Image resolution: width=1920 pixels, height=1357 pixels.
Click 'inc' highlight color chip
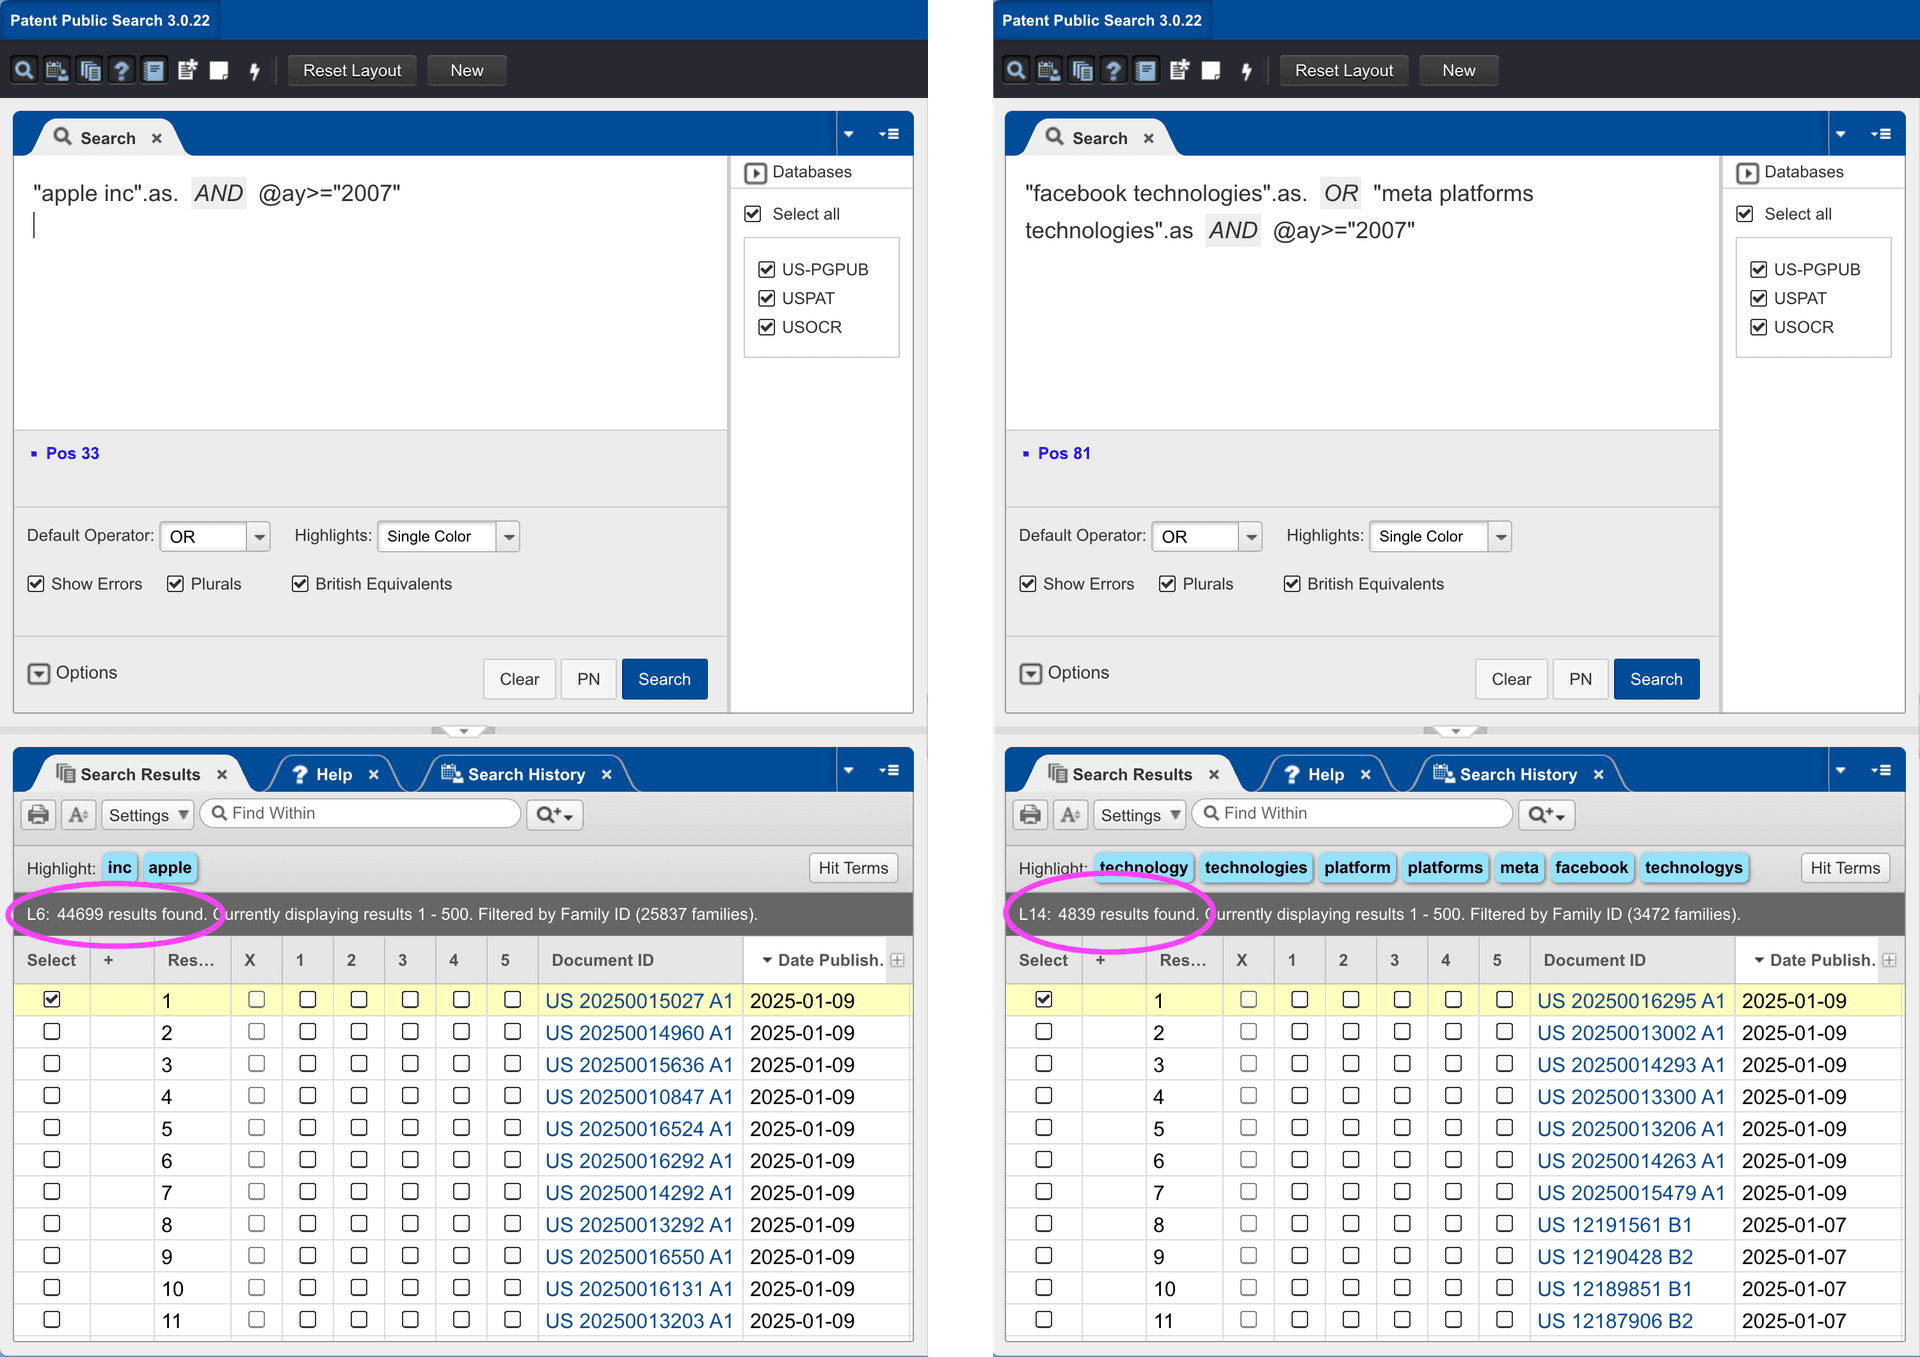[x=120, y=867]
